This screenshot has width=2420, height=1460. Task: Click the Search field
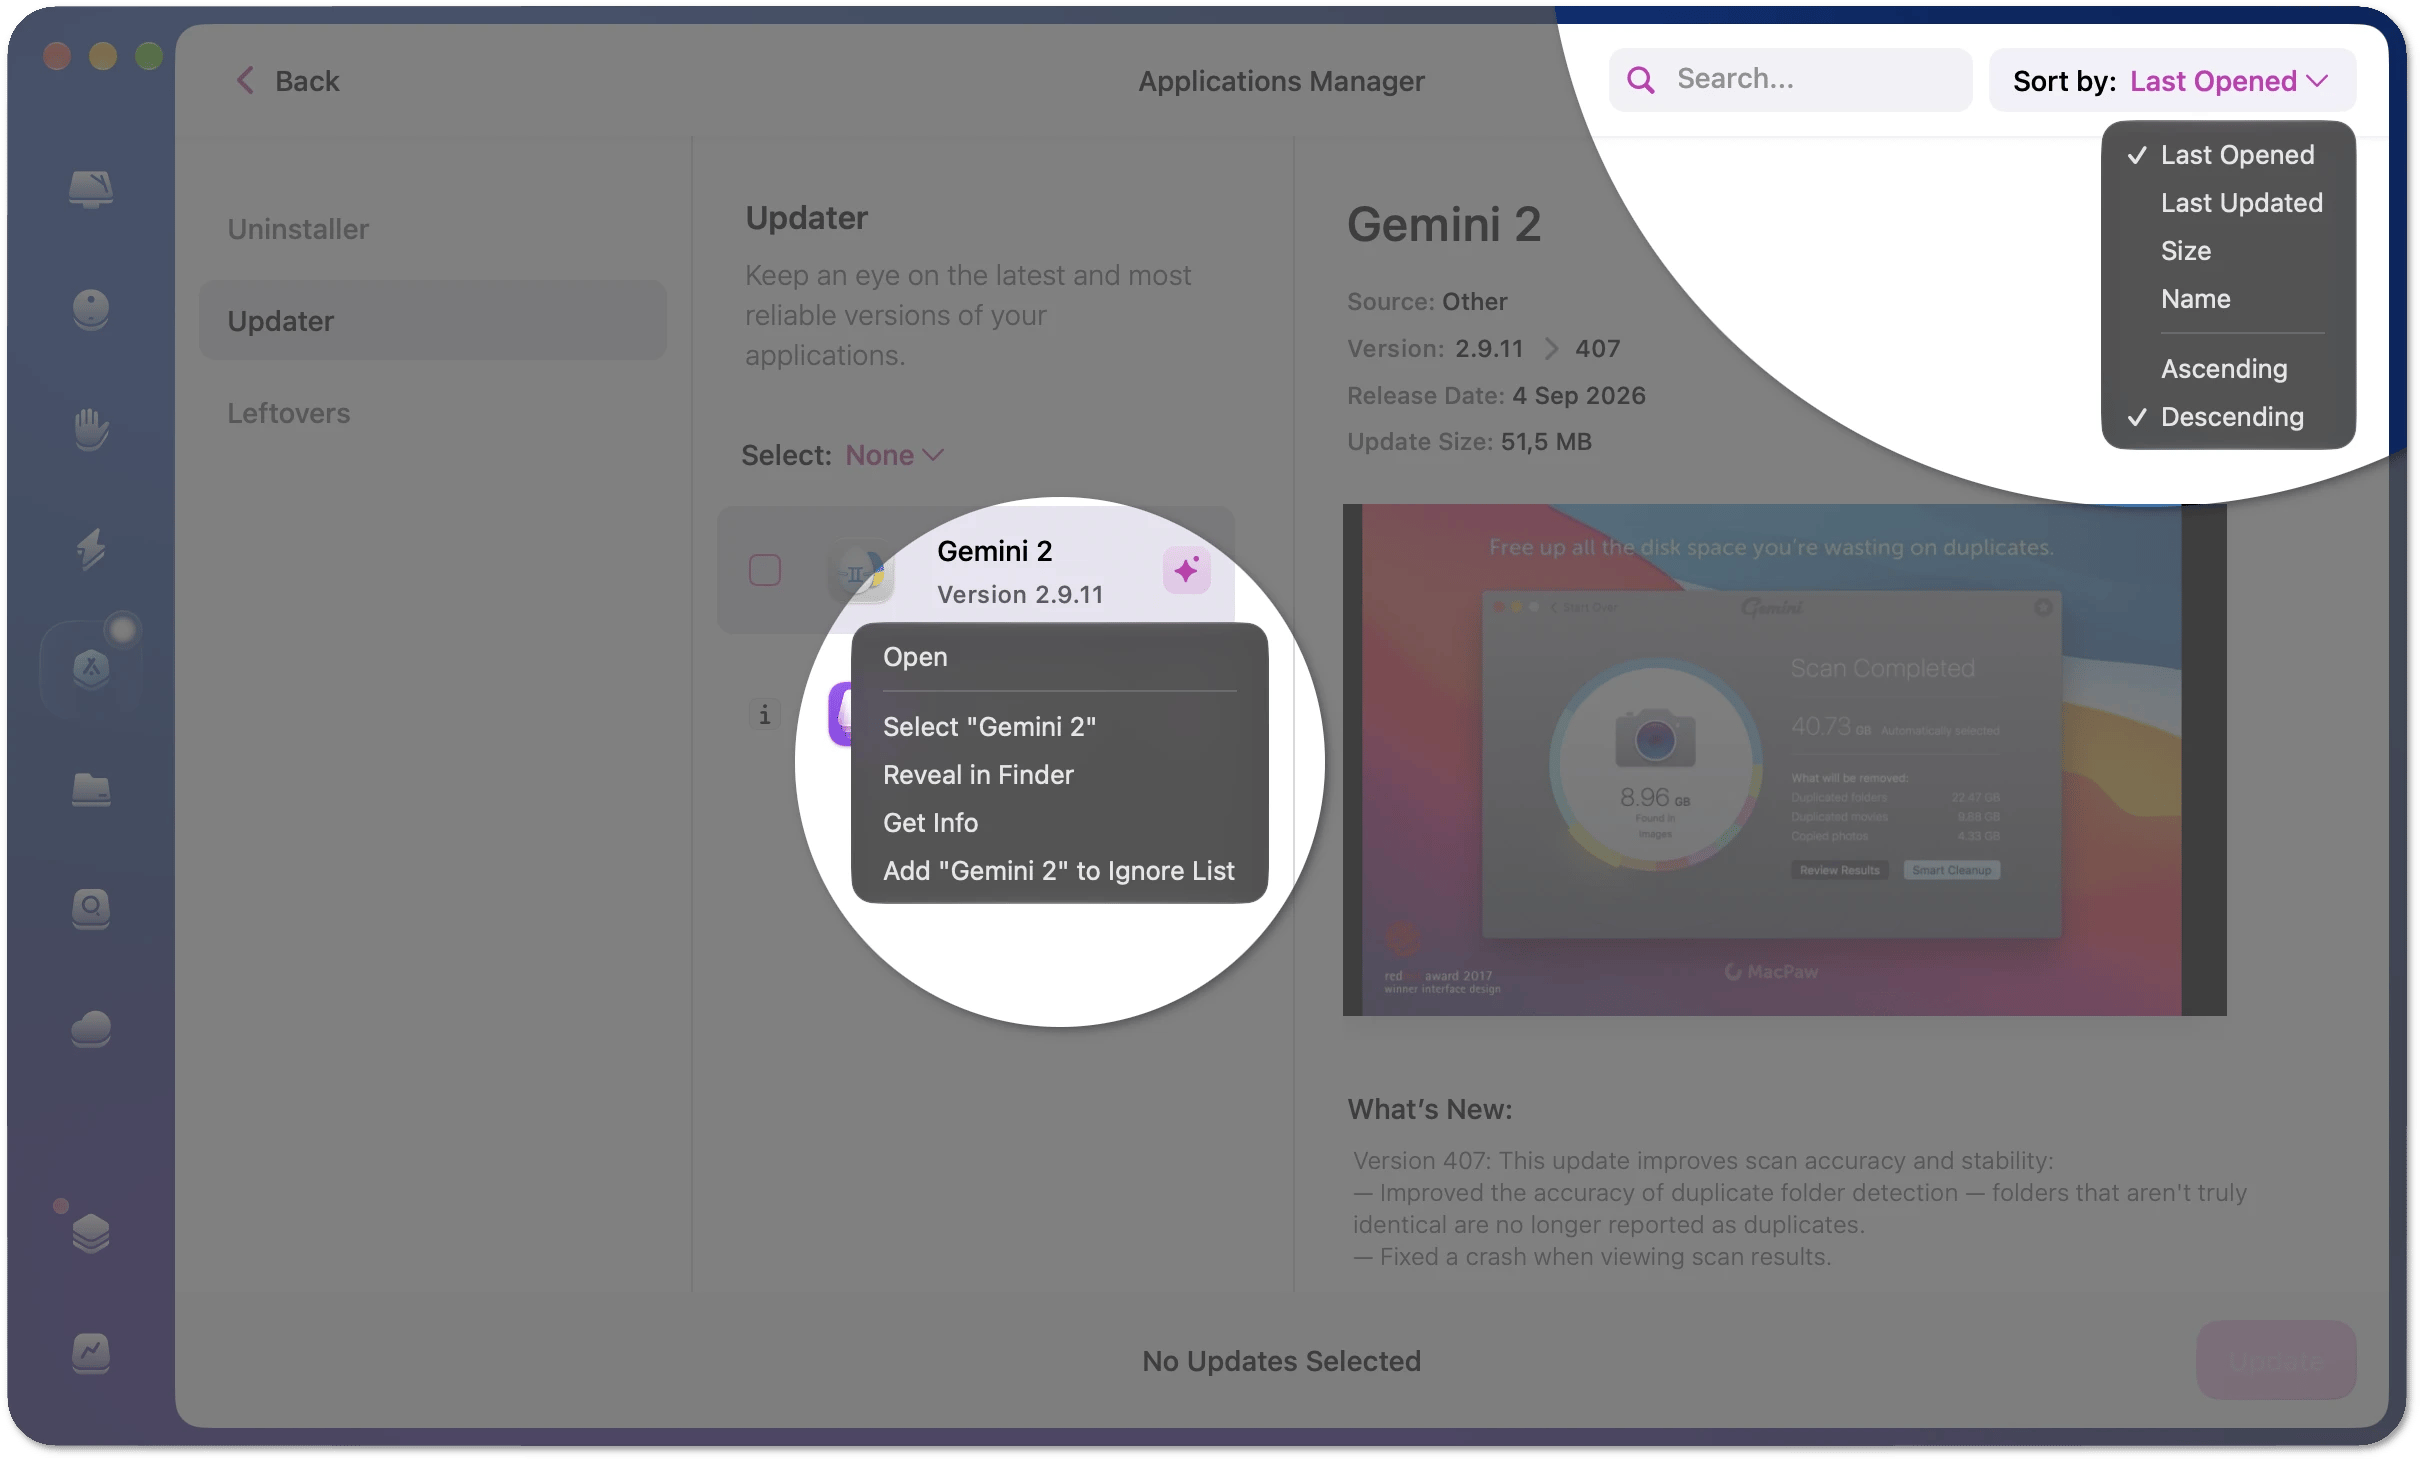pyautogui.click(x=1790, y=80)
